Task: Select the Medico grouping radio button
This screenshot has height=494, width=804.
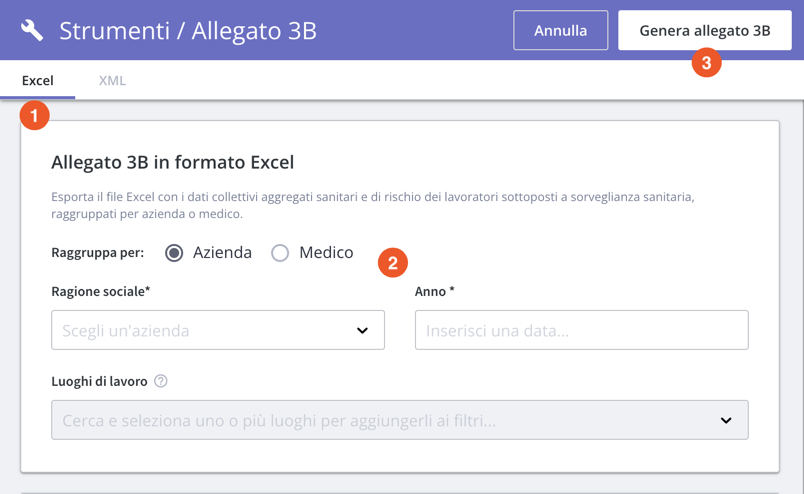Action: pos(280,253)
